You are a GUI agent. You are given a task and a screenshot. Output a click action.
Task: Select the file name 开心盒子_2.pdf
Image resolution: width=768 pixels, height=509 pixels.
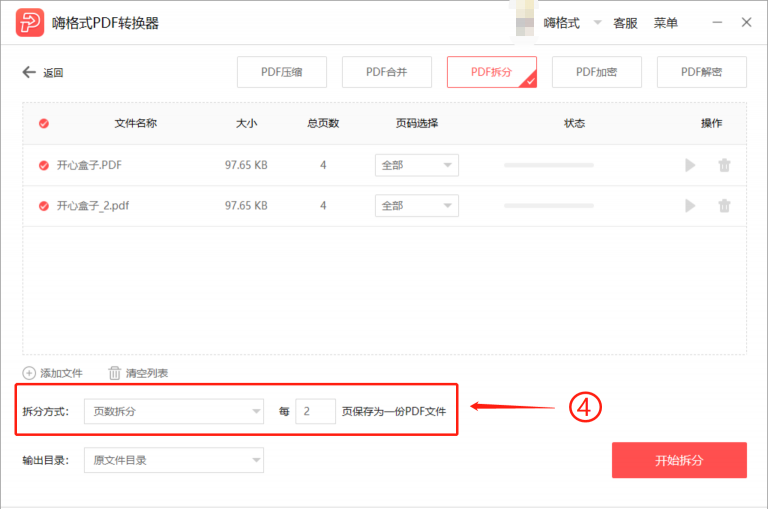(93, 206)
